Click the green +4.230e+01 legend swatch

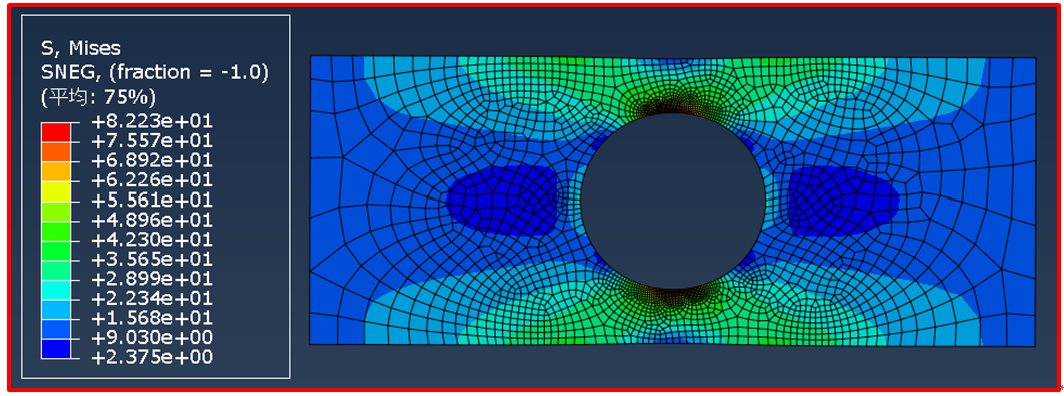pos(56,250)
